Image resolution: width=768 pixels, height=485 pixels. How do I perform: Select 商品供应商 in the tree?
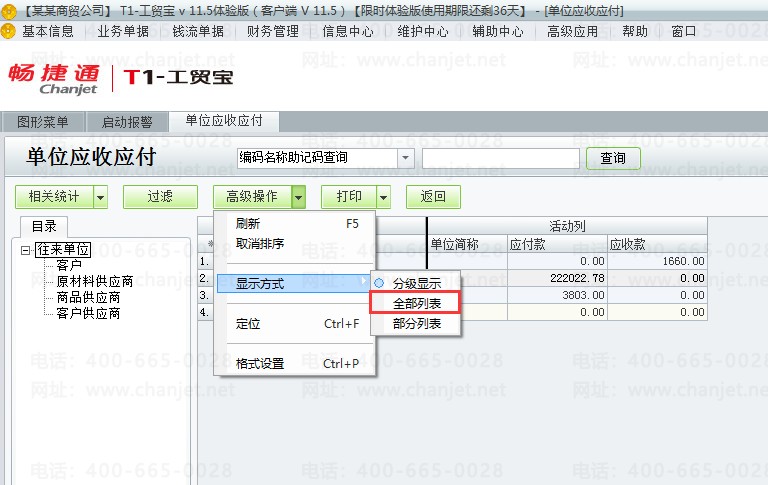pos(88,297)
